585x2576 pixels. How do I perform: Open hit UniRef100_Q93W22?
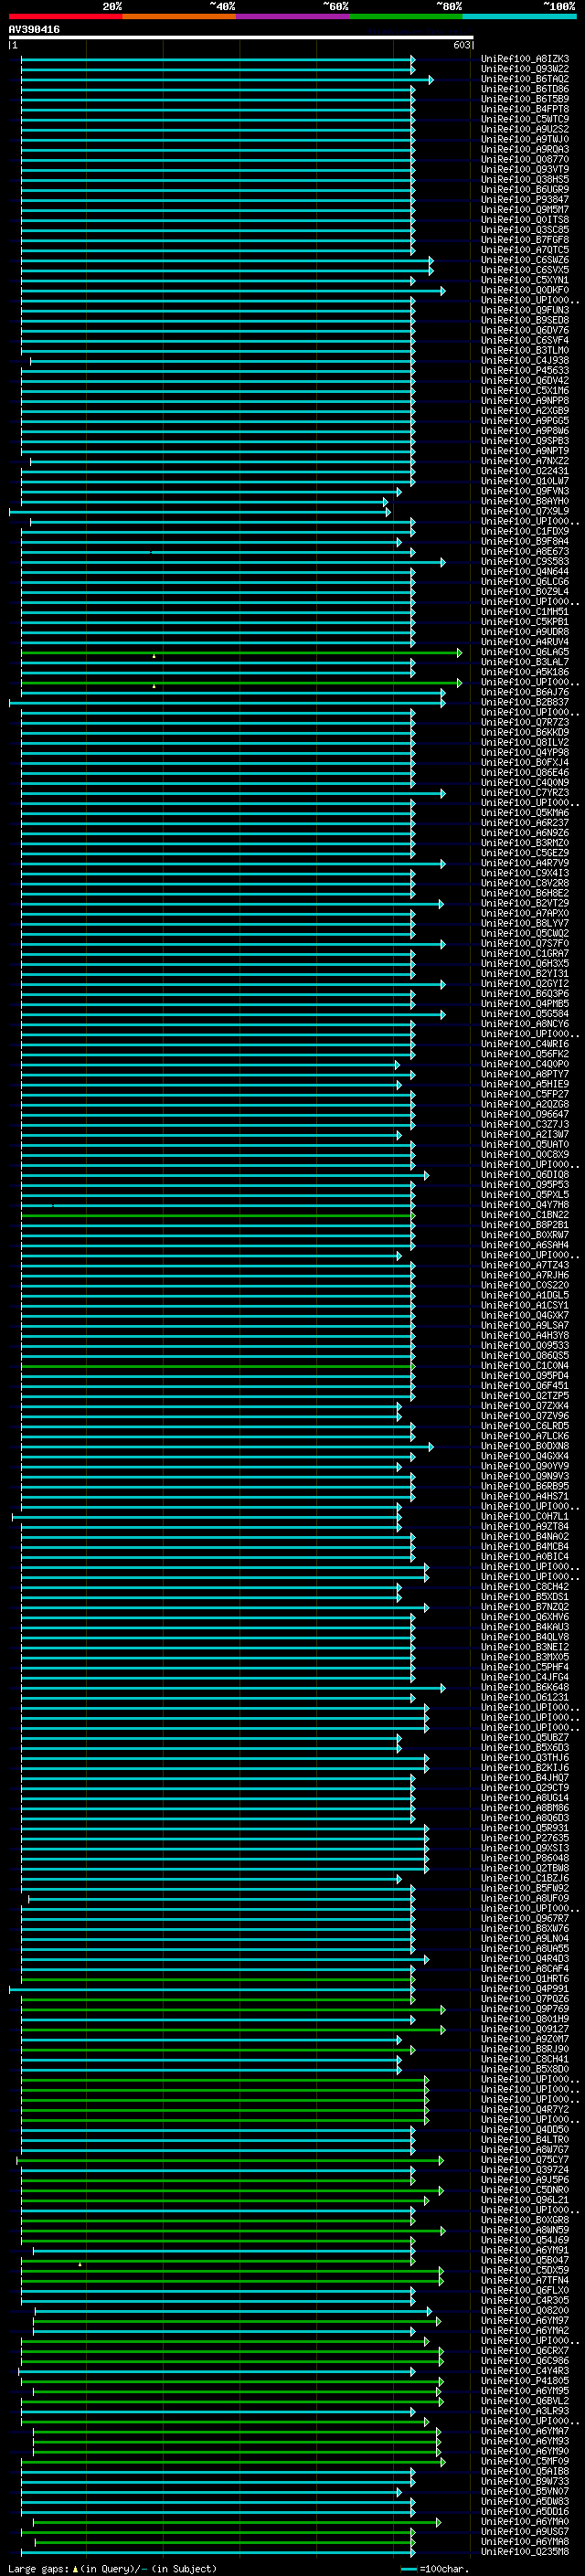click(525, 69)
